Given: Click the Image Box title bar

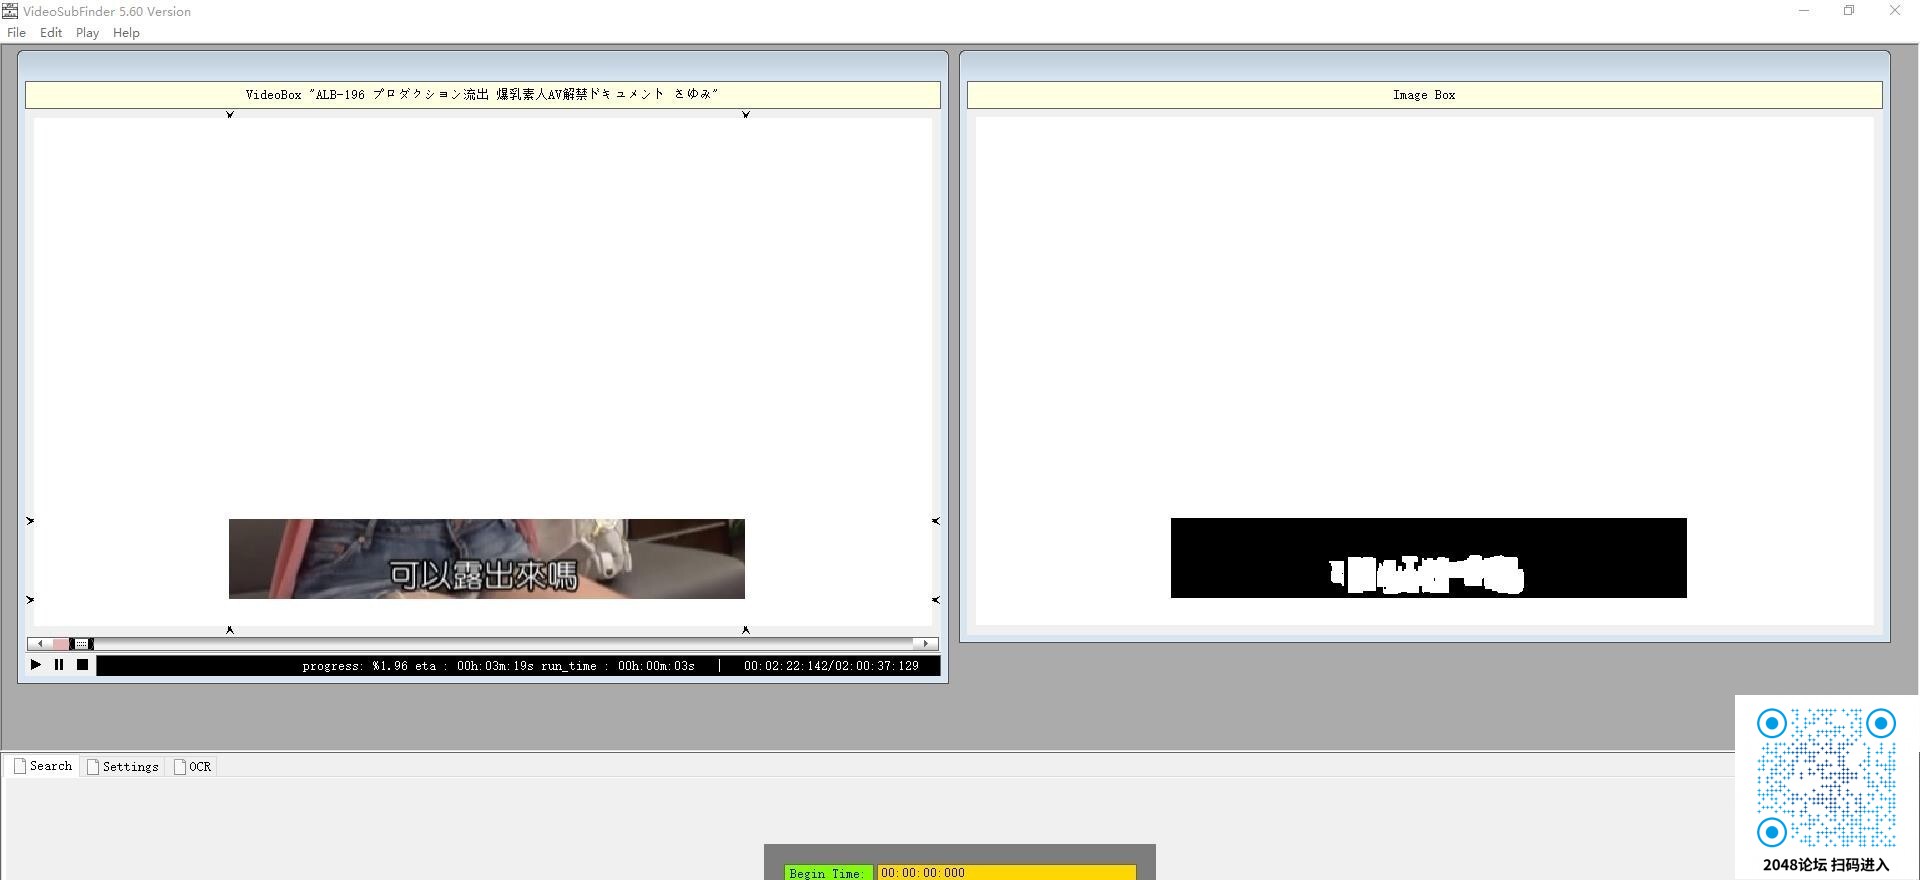Looking at the screenshot, I should click(1424, 95).
